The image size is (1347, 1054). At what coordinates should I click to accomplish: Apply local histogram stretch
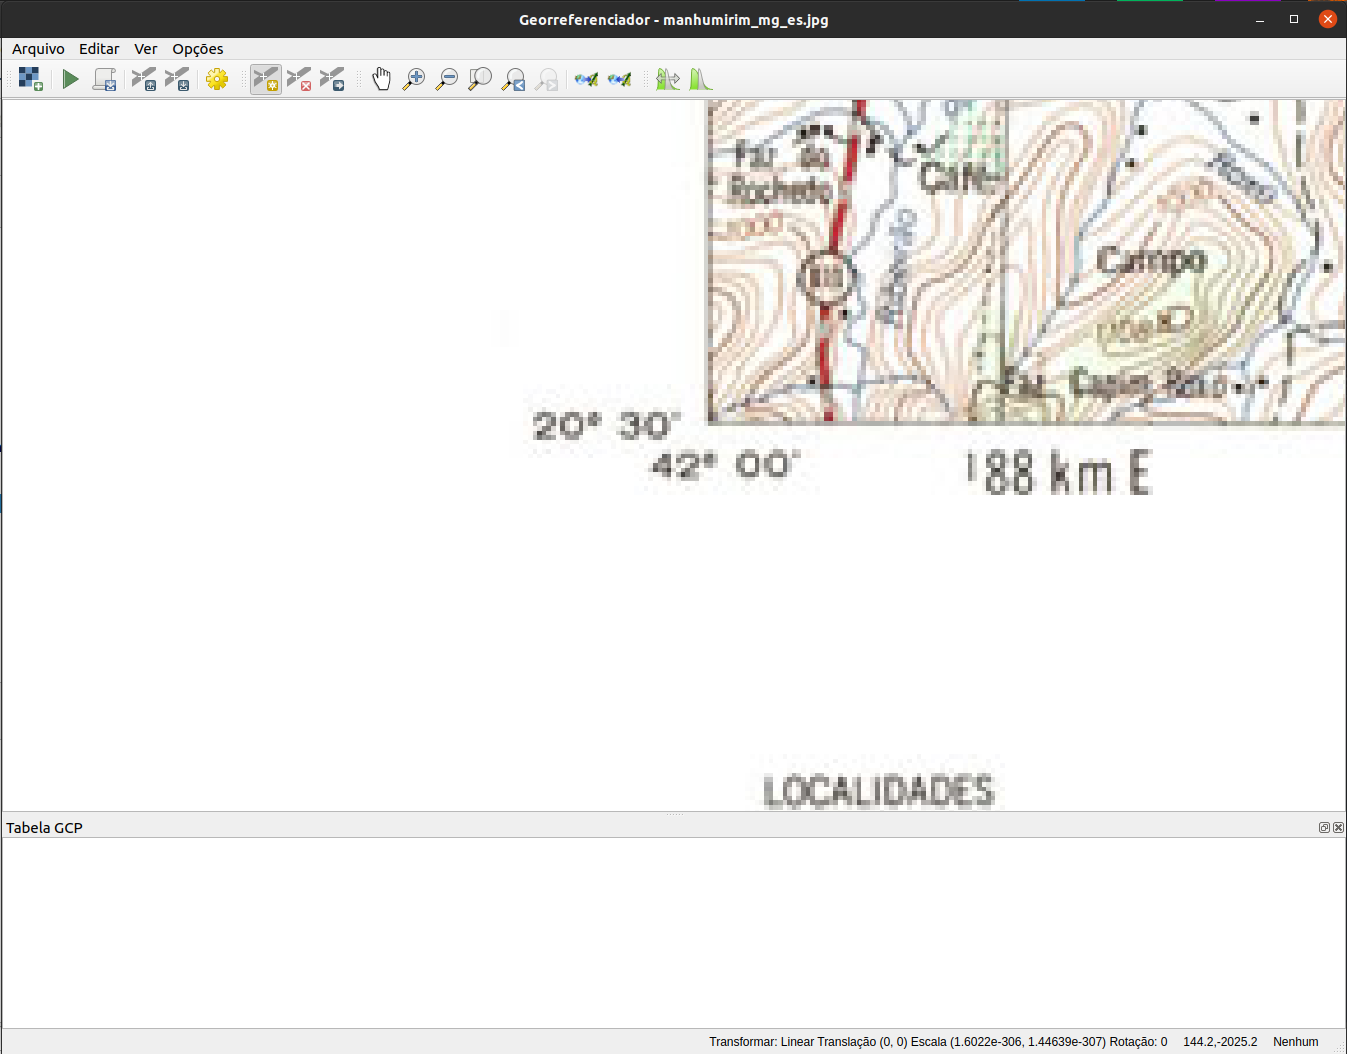[x=701, y=79]
